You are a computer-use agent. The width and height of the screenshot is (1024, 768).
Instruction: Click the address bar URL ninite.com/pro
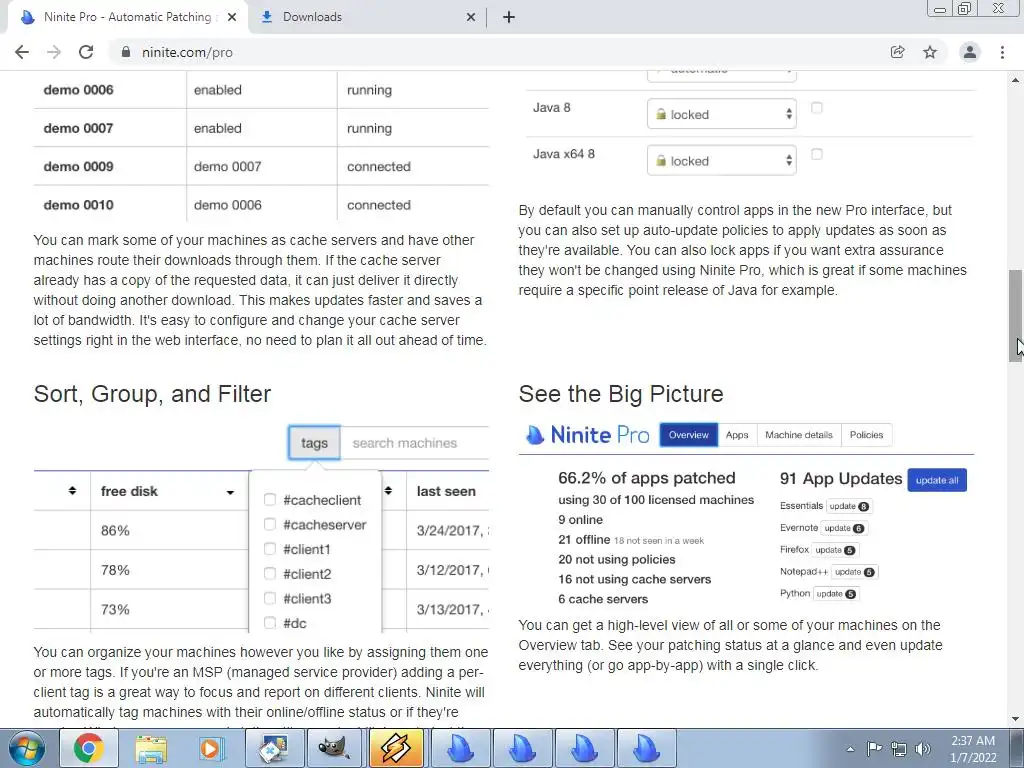[x=187, y=52]
